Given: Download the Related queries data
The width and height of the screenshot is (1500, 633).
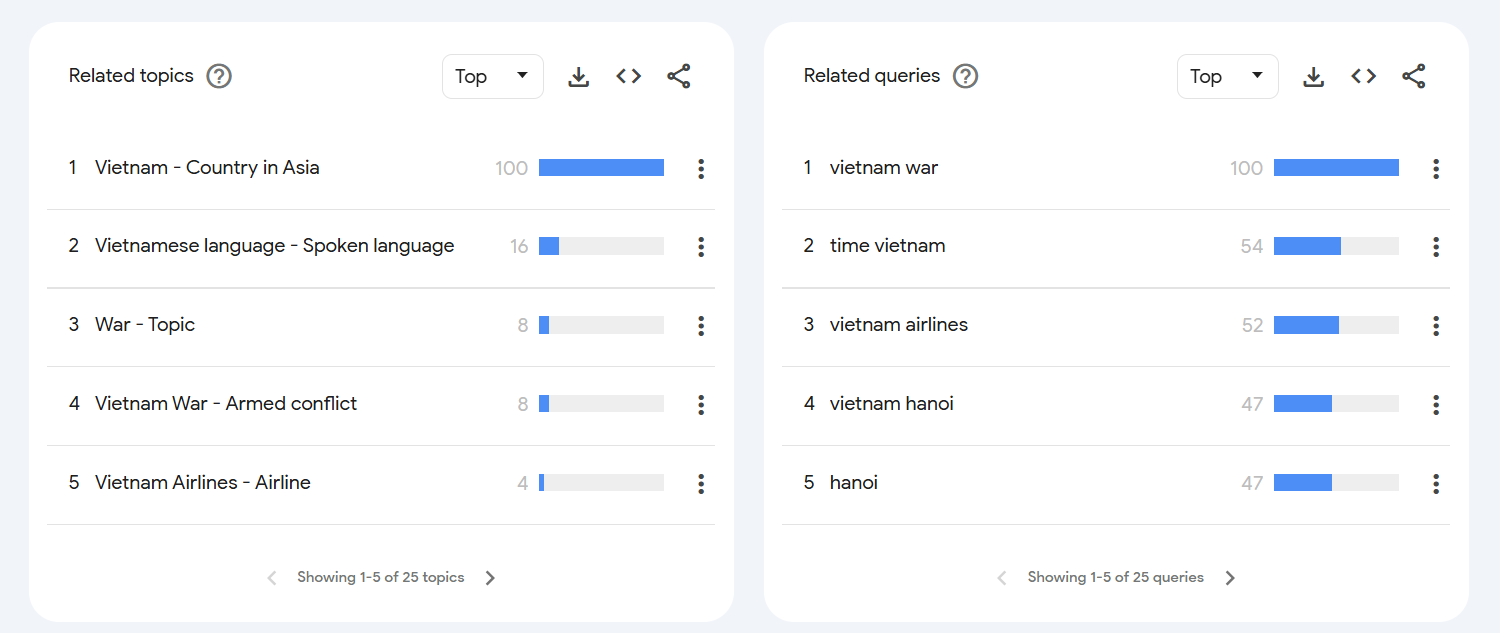Looking at the screenshot, I should coord(1313,75).
